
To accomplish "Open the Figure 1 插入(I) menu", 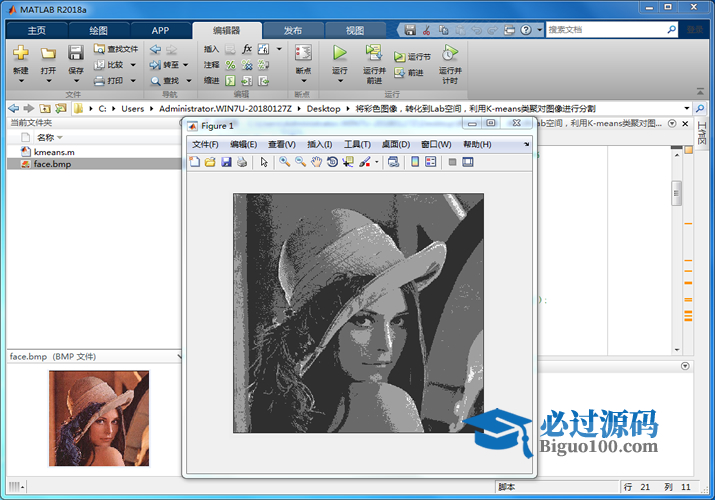I will (320, 144).
